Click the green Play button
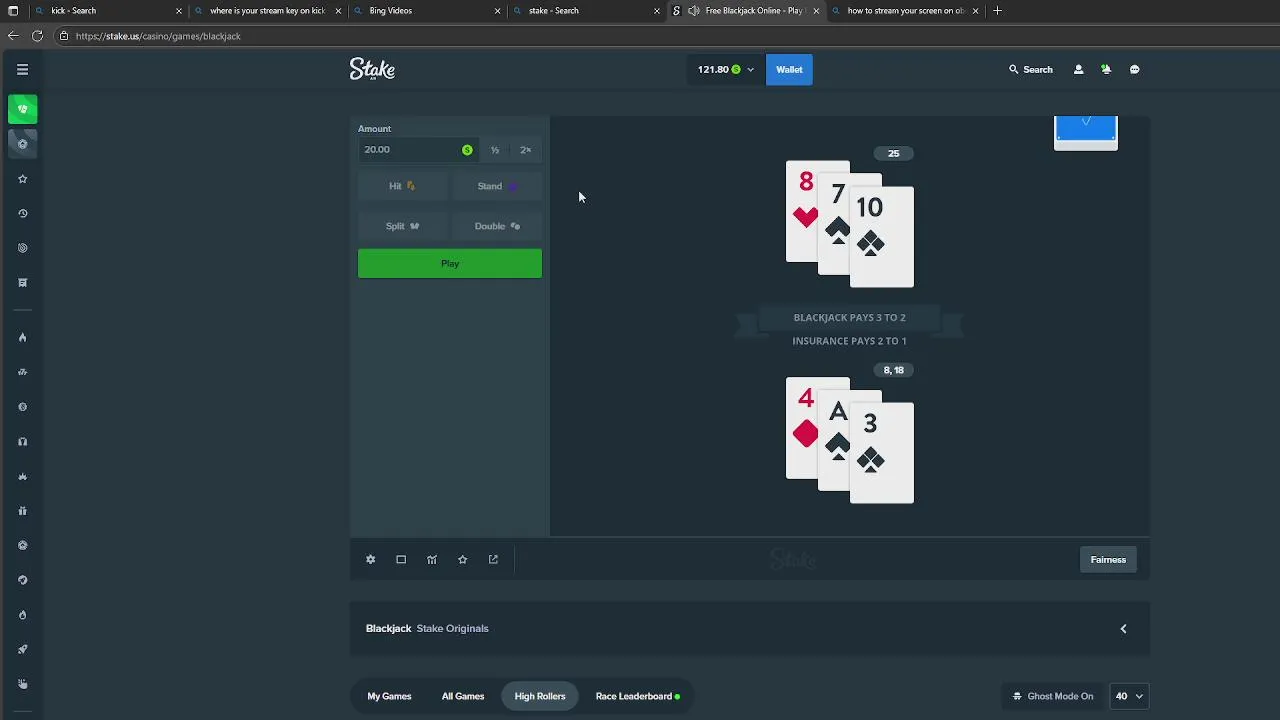The height and width of the screenshot is (720, 1280). 450,264
